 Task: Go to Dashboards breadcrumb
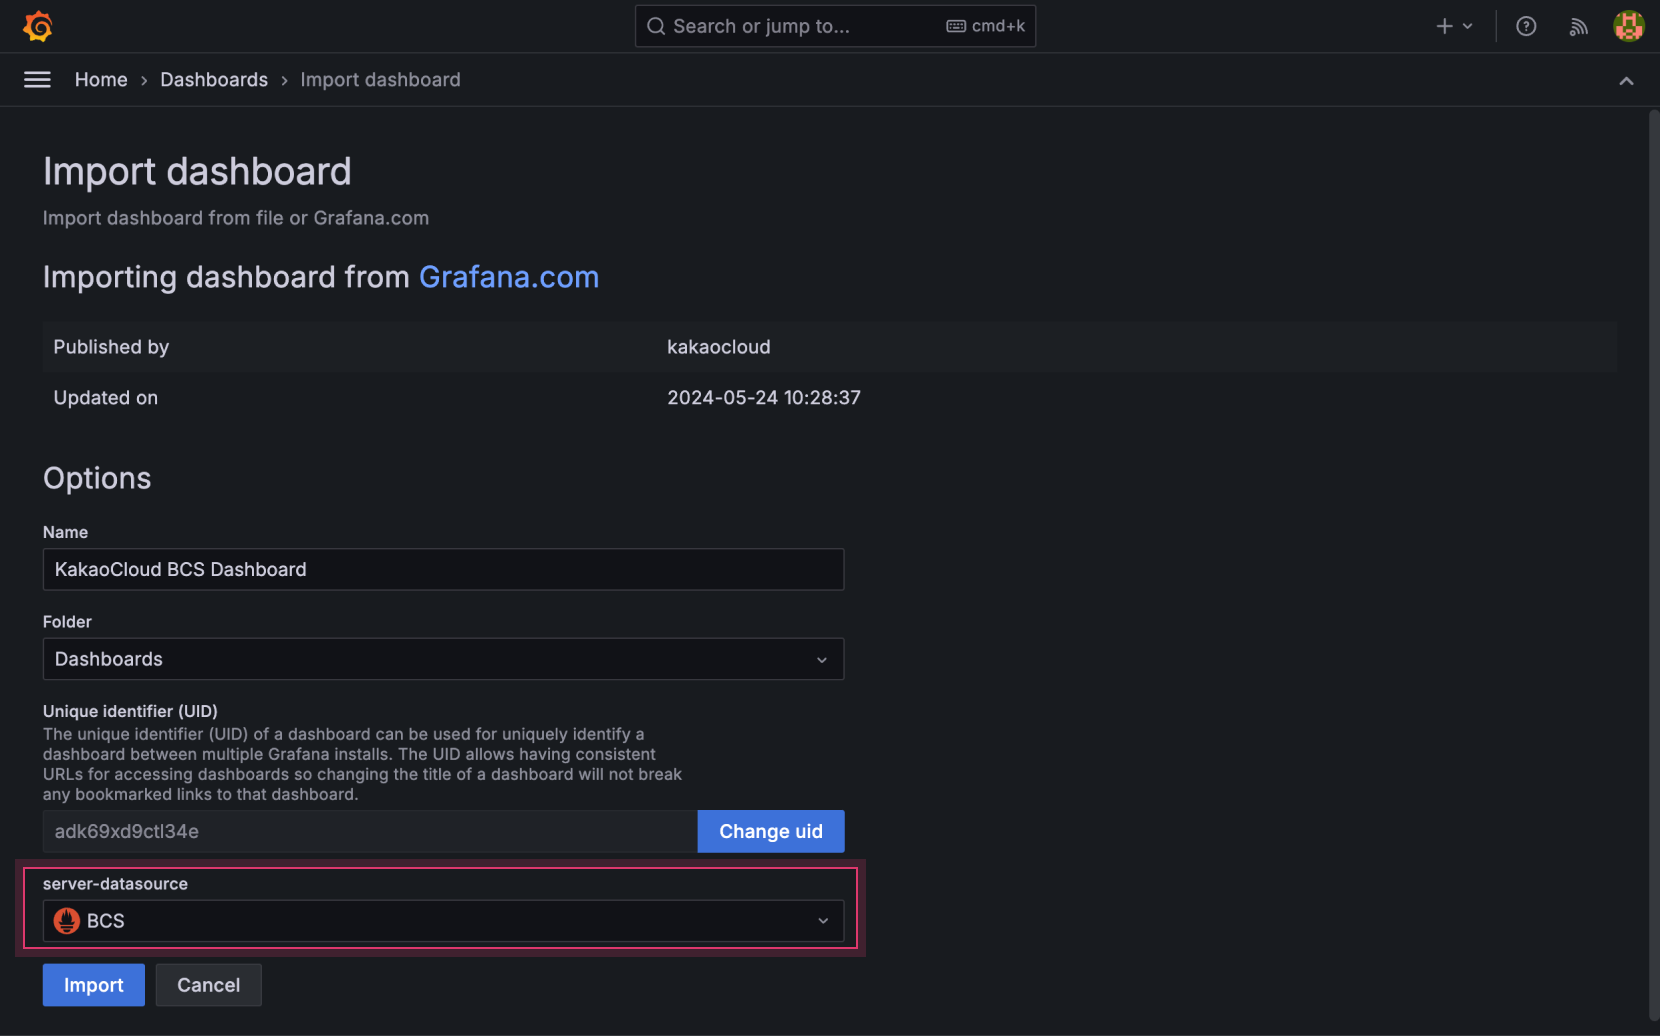coord(214,80)
